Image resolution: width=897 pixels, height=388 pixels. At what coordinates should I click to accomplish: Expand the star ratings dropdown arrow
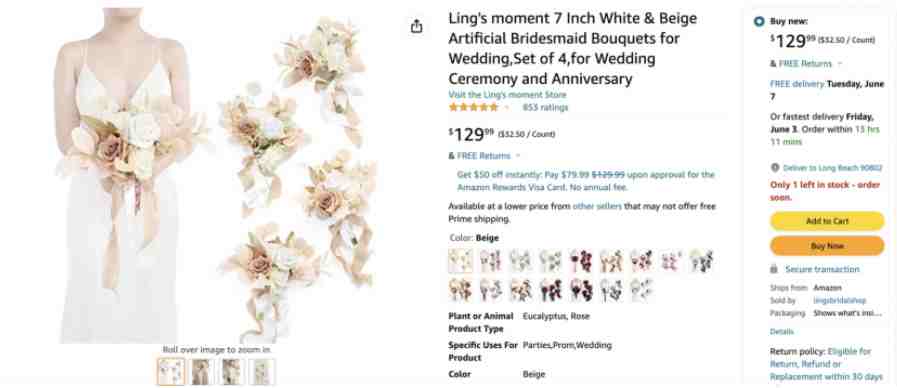point(506,108)
